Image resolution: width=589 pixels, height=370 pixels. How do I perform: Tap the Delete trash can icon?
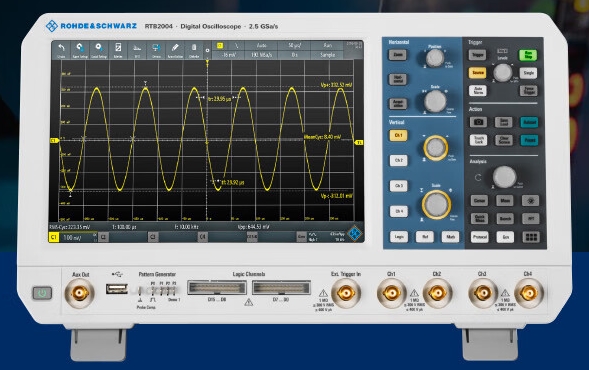point(194,50)
